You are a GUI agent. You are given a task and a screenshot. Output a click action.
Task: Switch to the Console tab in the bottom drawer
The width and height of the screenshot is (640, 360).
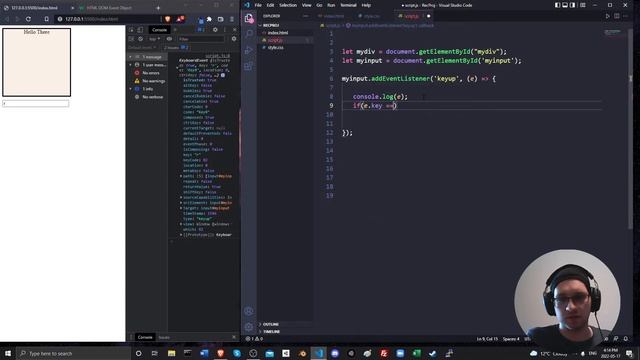[145, 337]
